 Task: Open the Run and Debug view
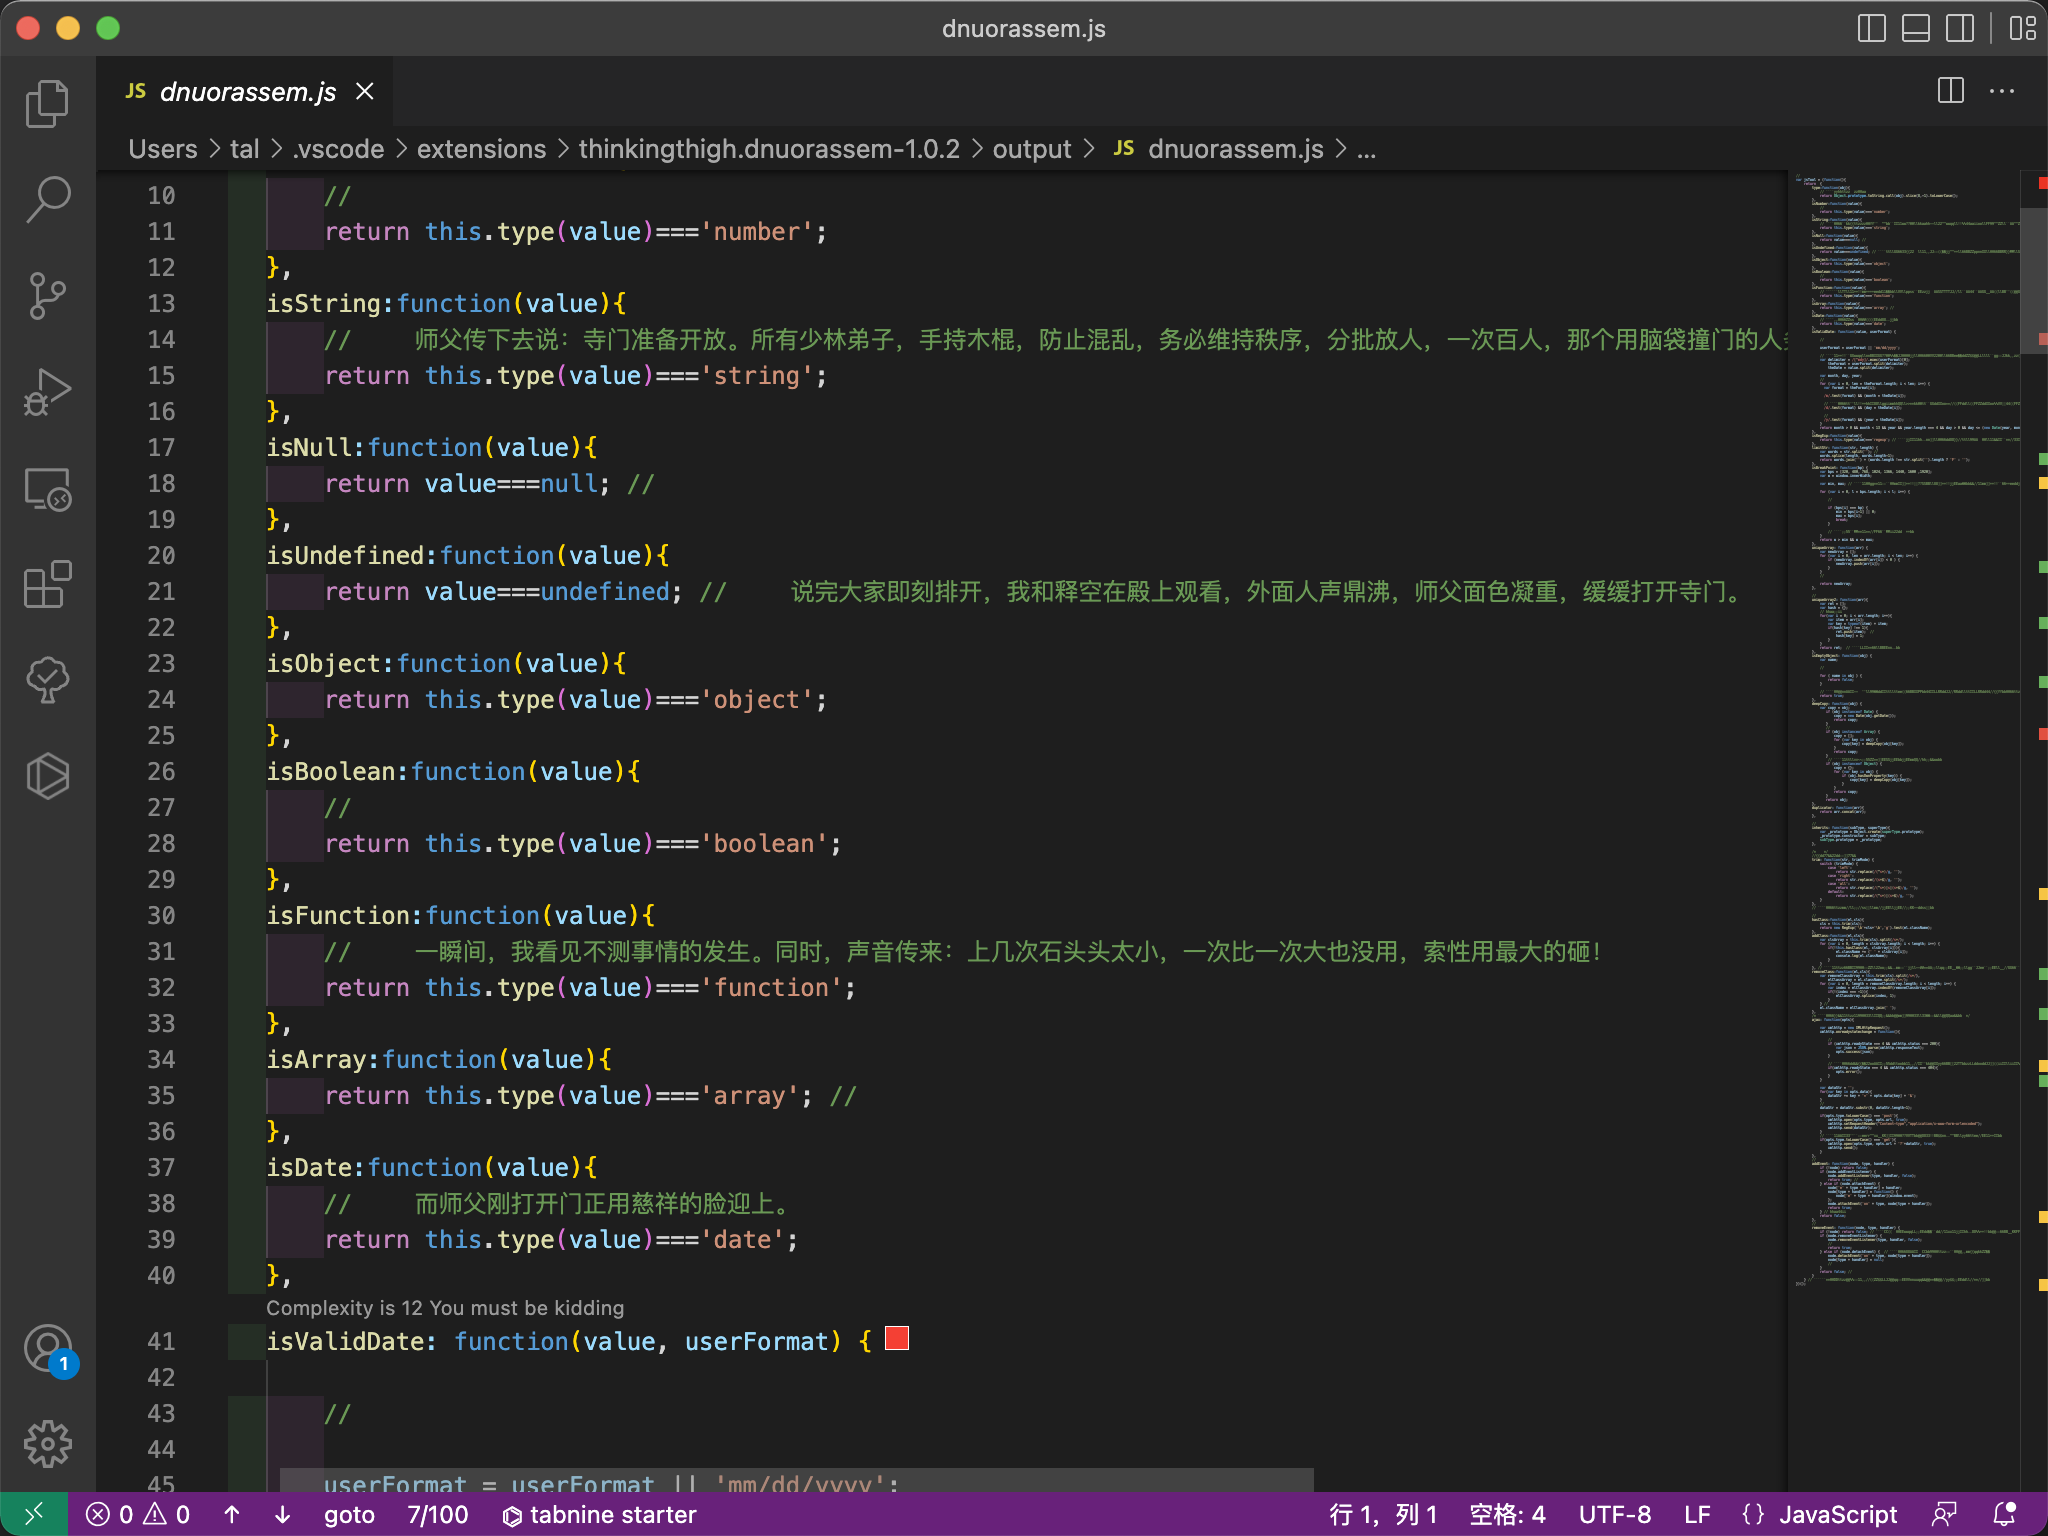click(x=47, y=392)
